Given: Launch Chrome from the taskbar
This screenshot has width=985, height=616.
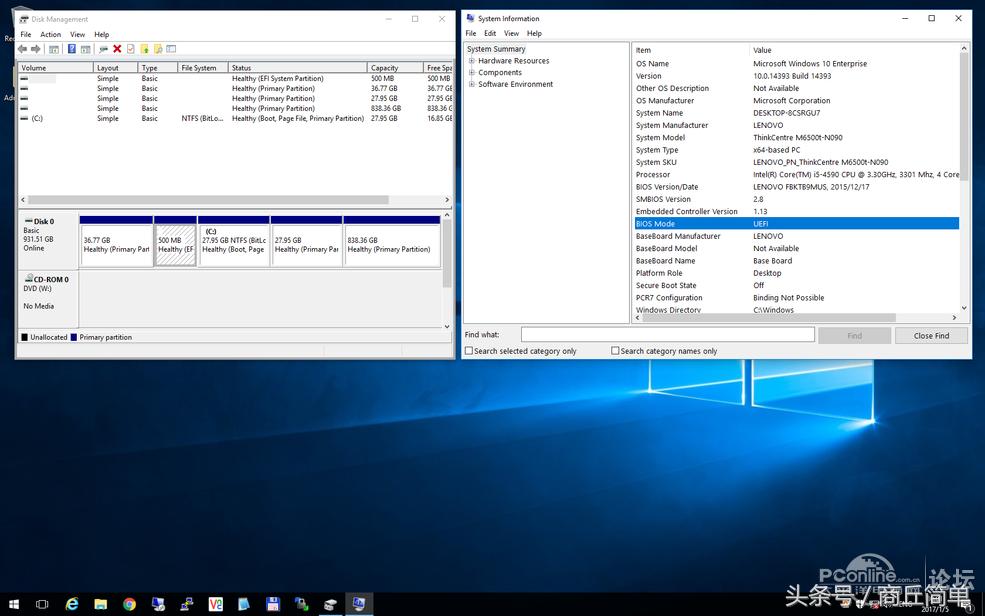Looking at the screenshot, I should click(x=128, y=604).
